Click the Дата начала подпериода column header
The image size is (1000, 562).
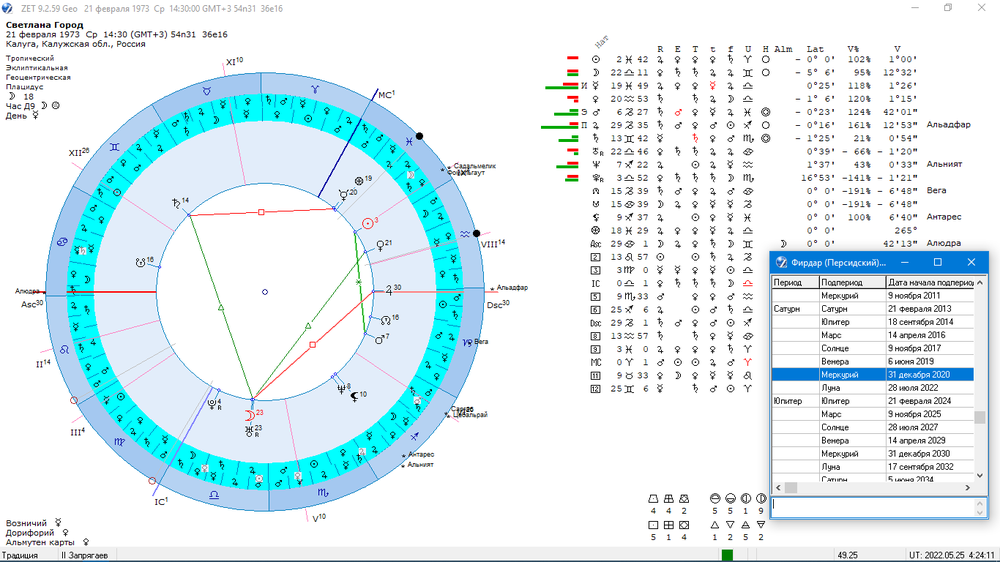point(930,282)
